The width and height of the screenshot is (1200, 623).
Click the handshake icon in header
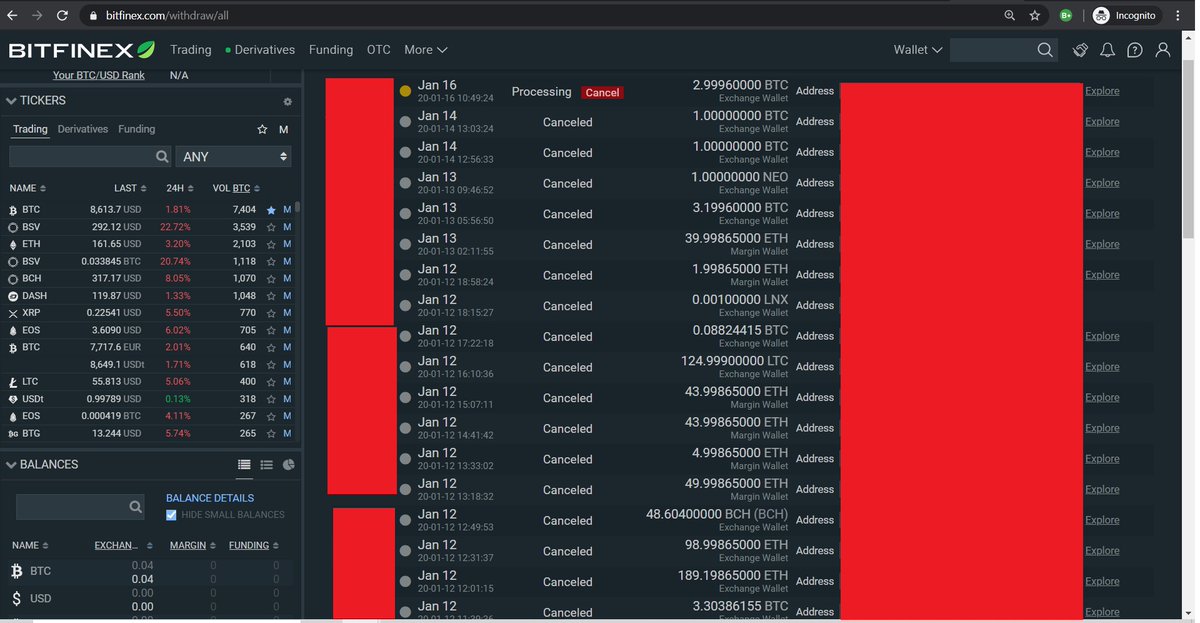pos(1080,50)
